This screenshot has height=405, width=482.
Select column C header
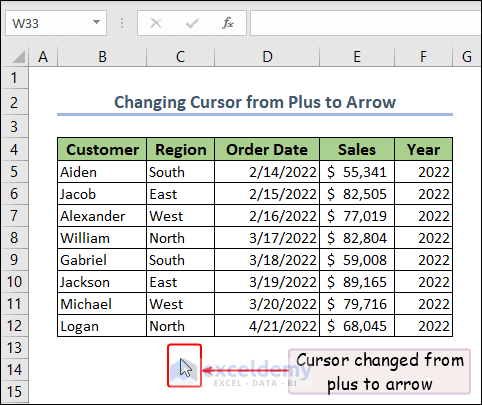tap(180, 57)
